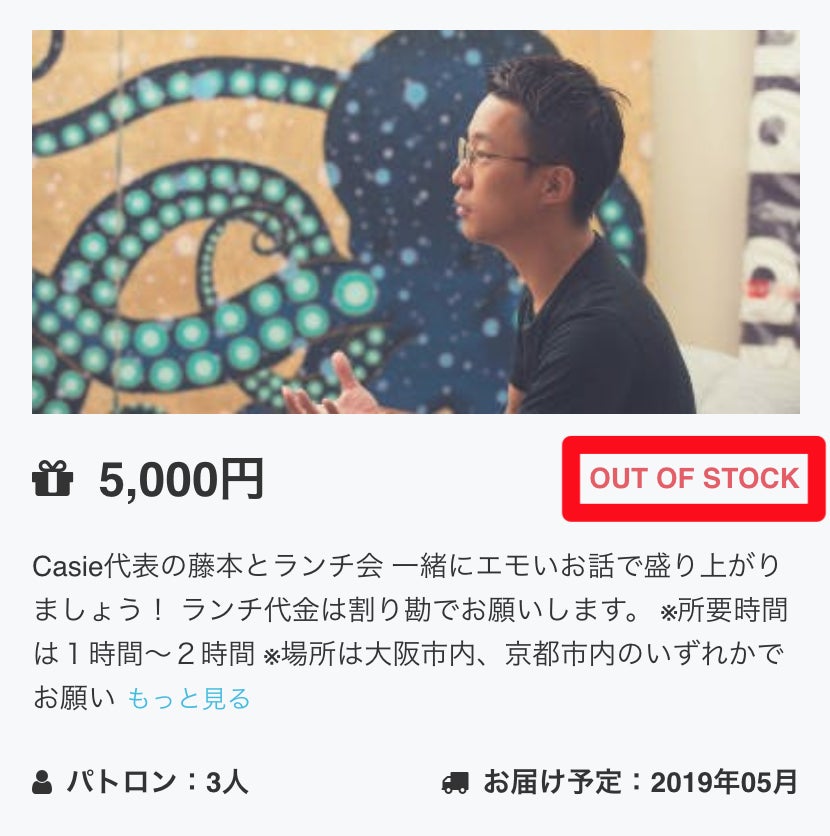
Task: Click the 2019年05月 delivery date
Action: coord(724,782)
